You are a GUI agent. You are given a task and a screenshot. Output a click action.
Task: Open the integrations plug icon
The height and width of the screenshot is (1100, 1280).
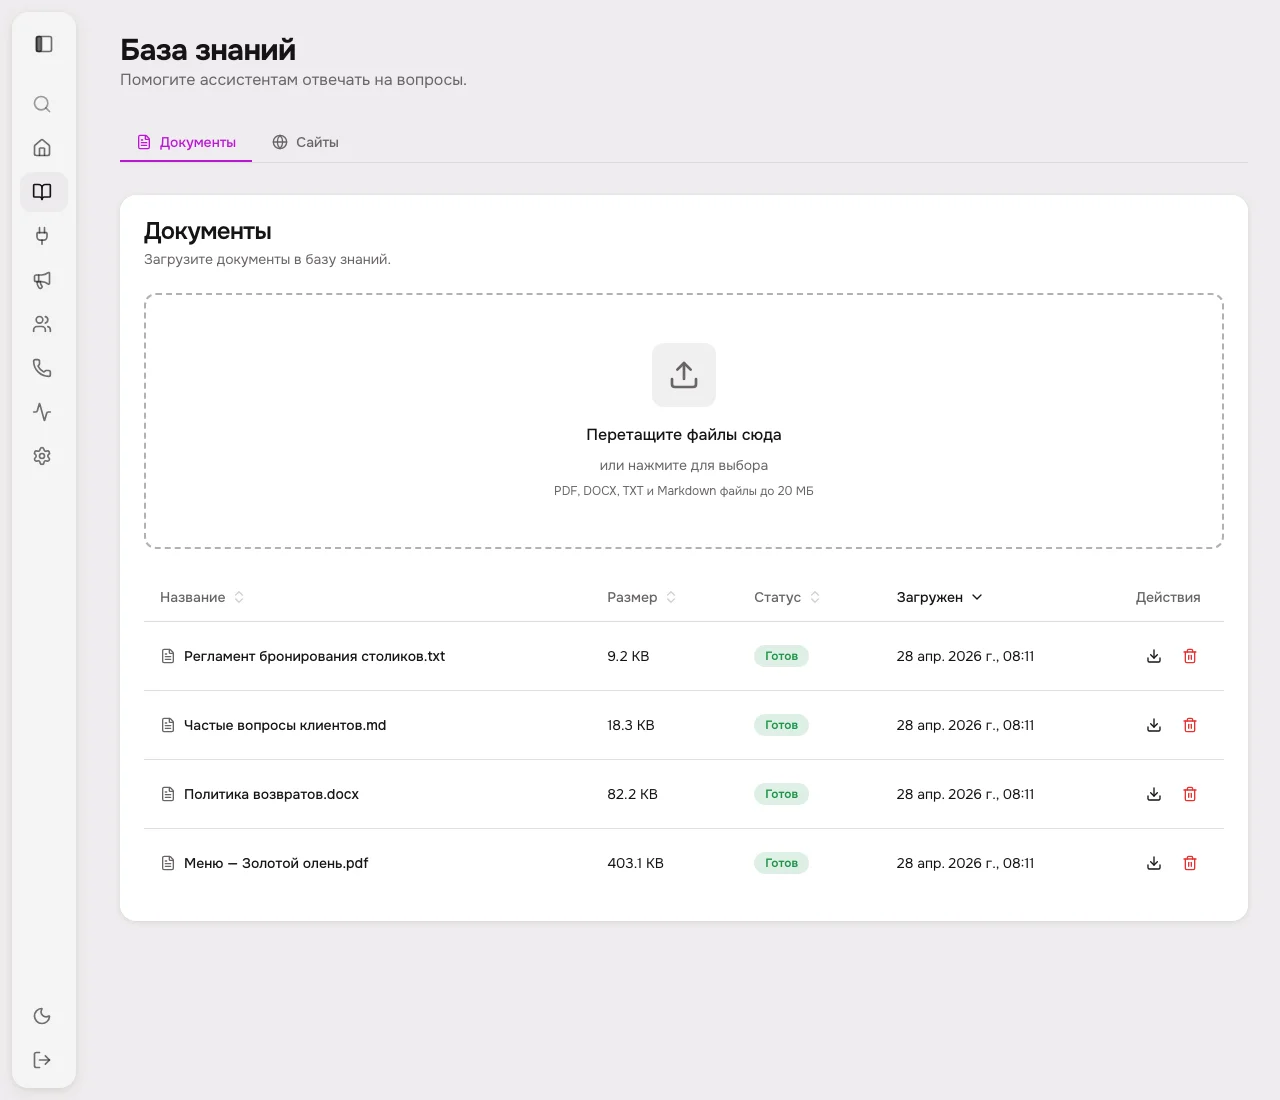point(42,236)
